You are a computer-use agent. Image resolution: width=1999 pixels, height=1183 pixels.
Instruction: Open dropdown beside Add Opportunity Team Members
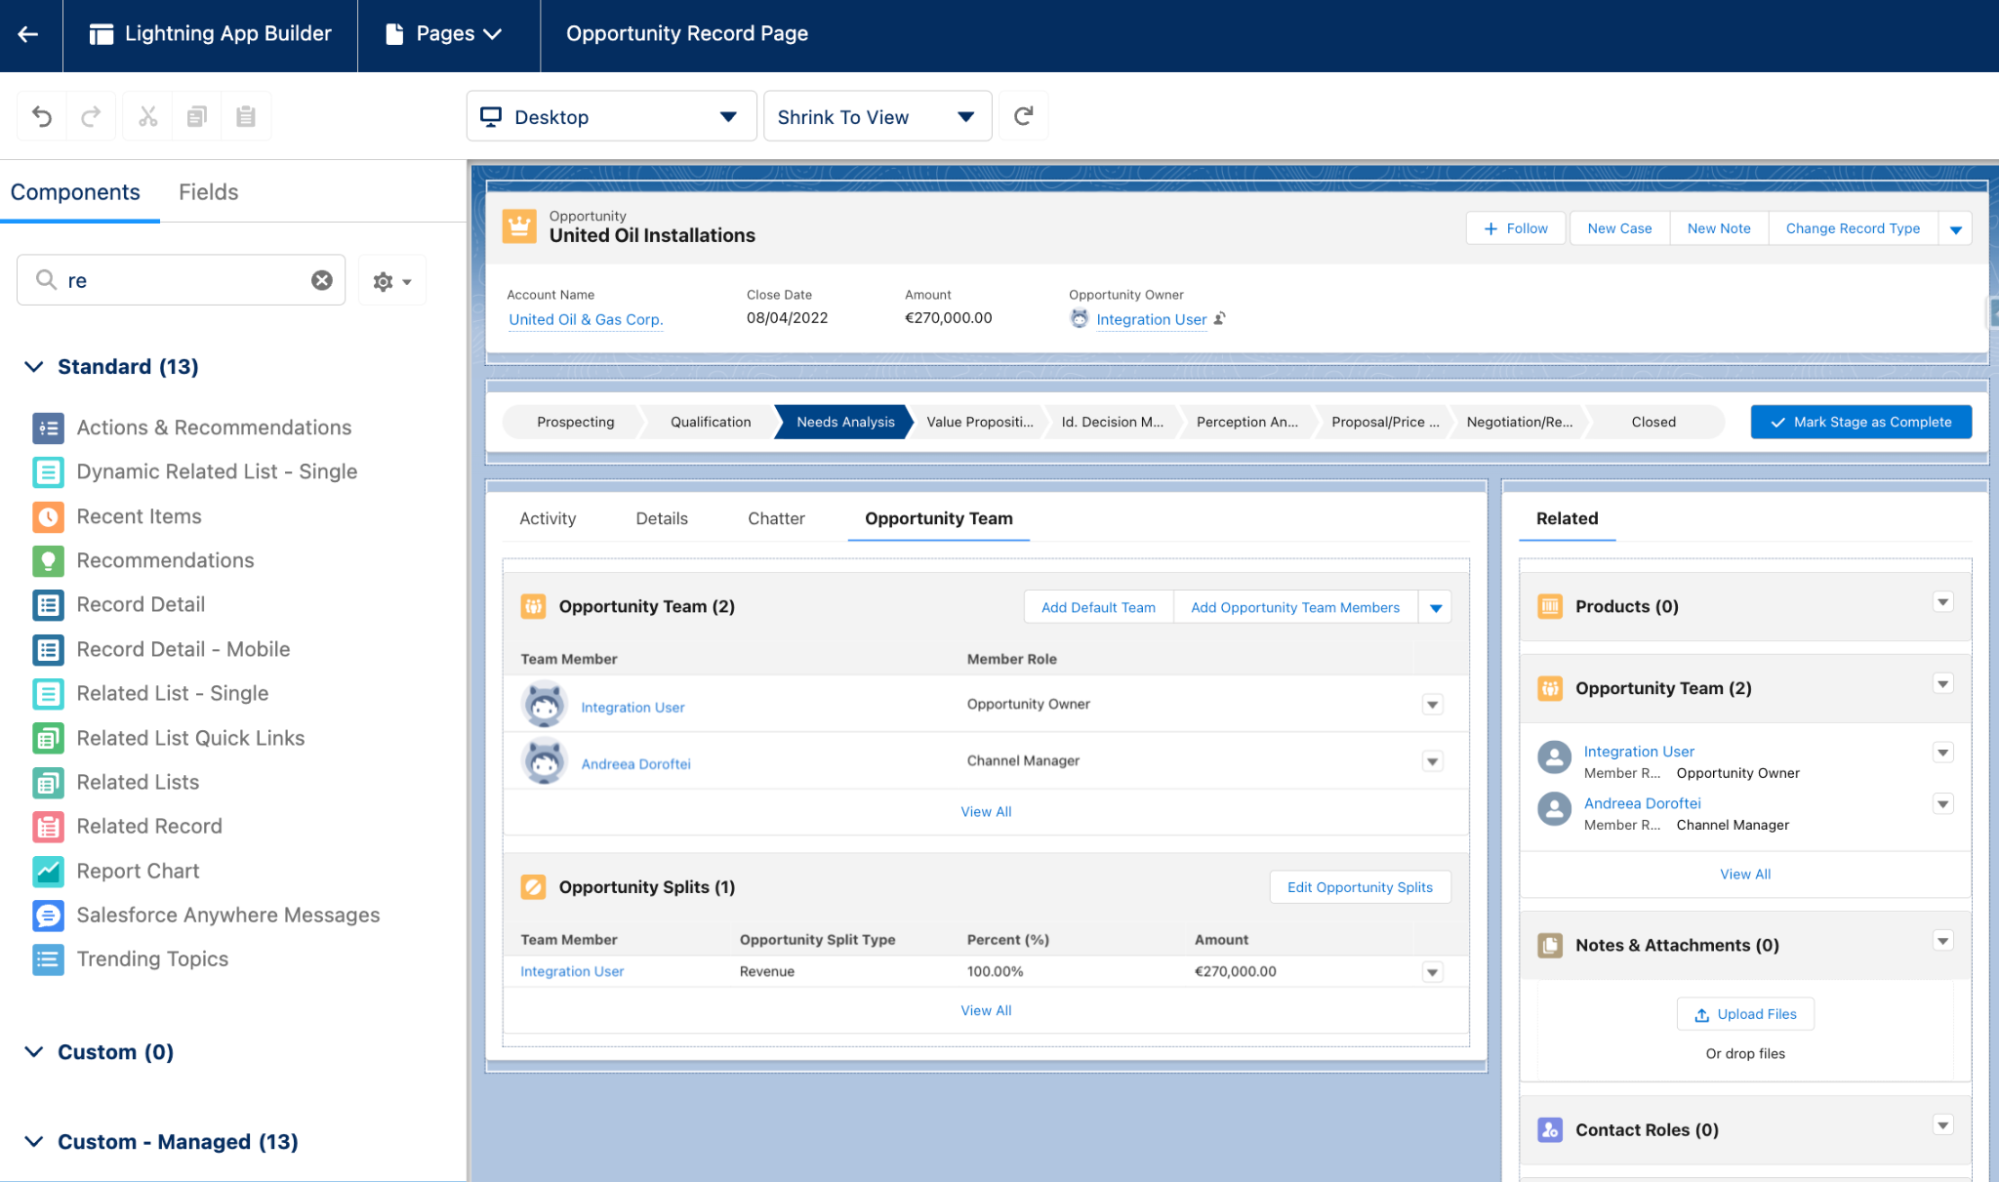[1436, 608]
